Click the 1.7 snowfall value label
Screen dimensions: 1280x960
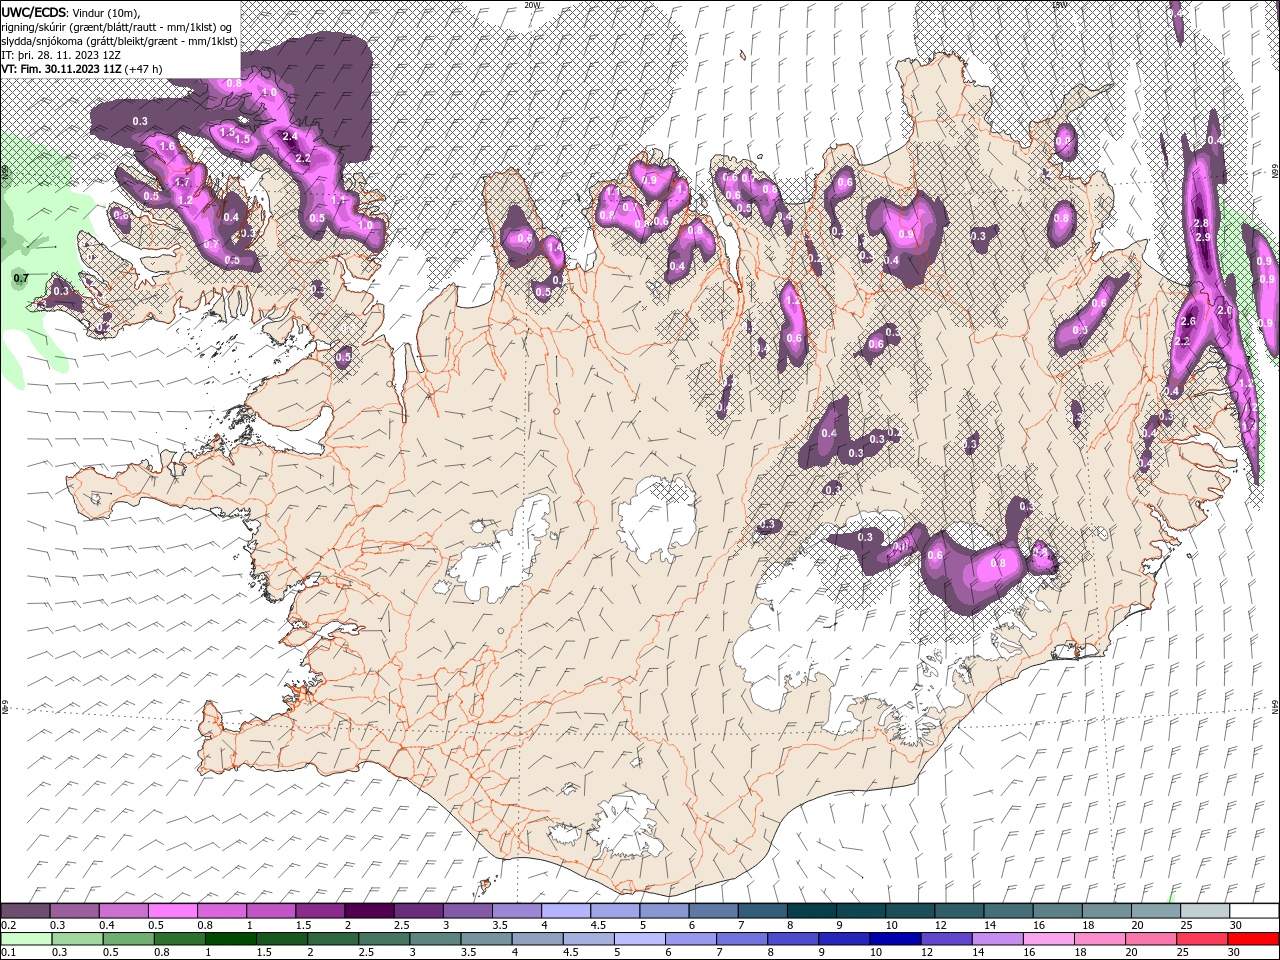pos(183,183)
